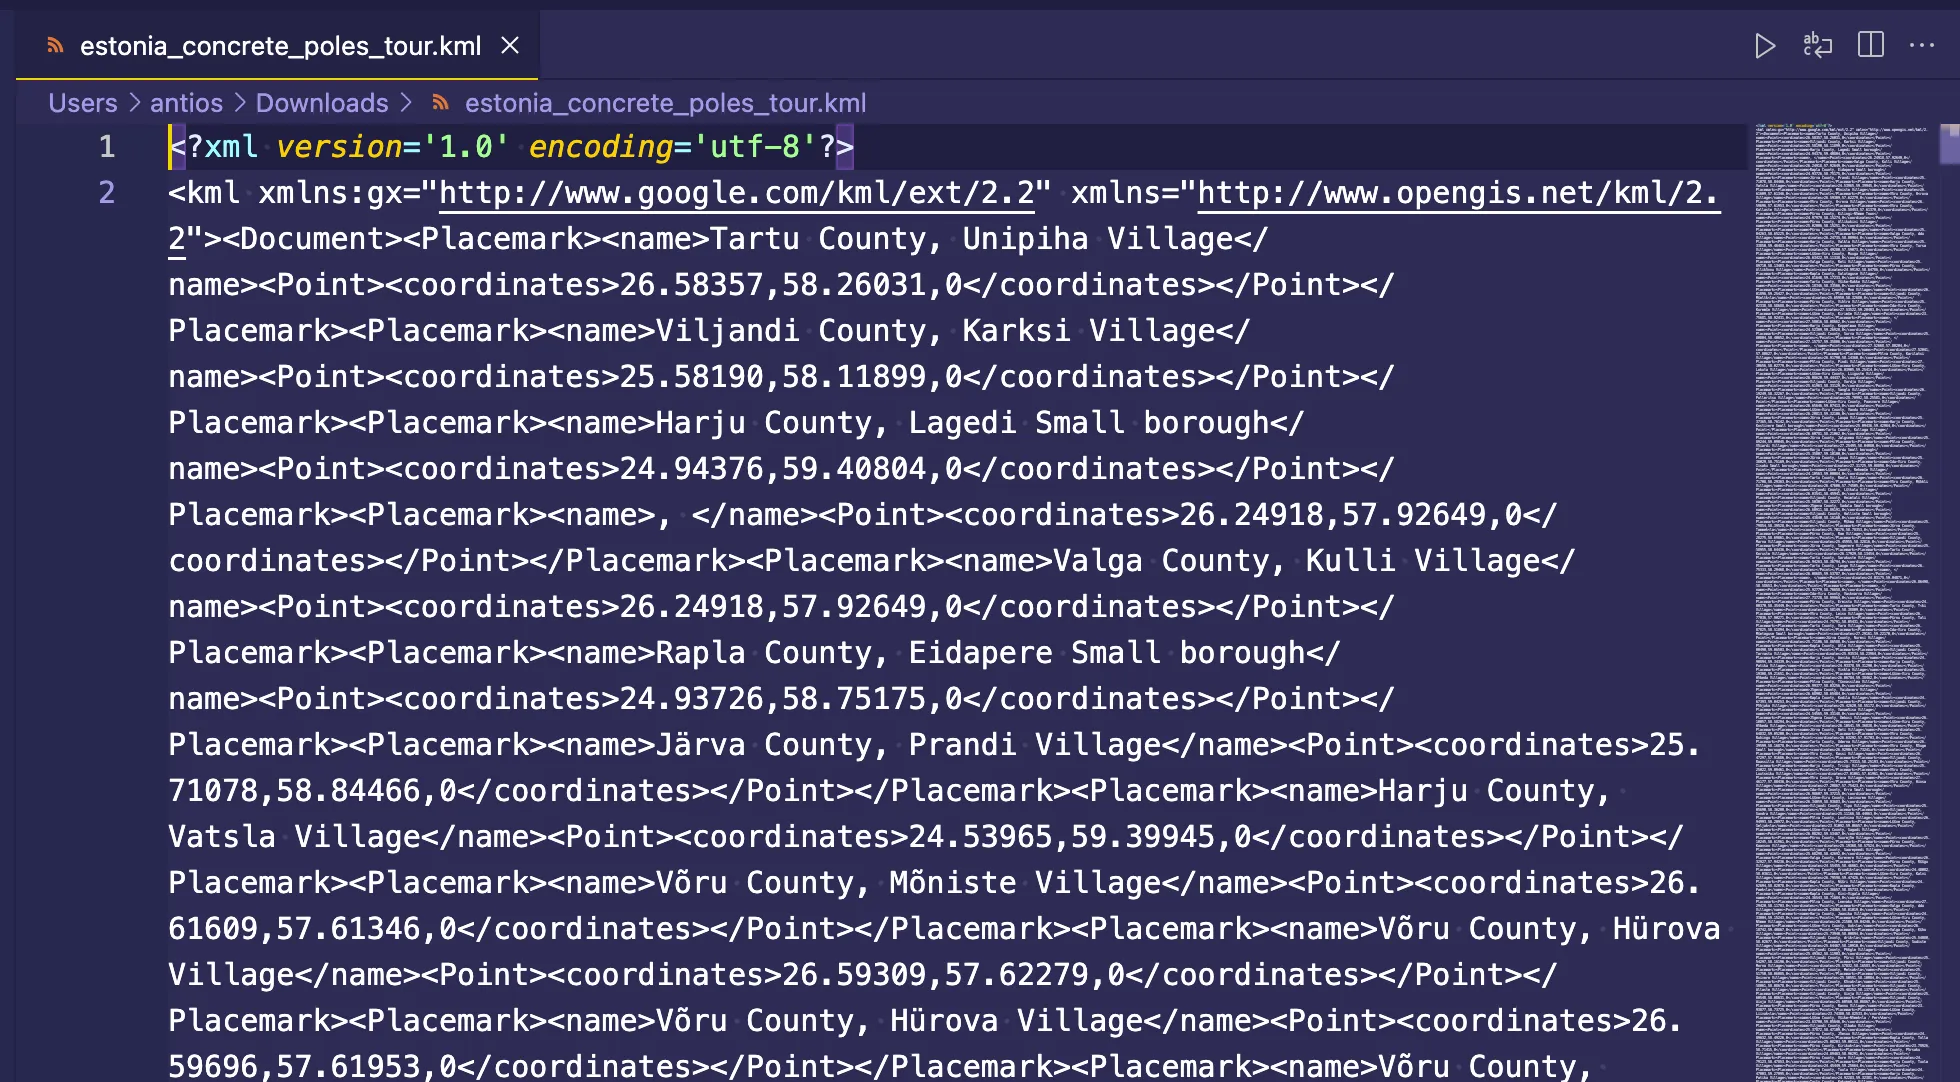Click the Run play icon in the editor toolbar
Image resolution: width=1960 pixels, height=1082 pixels.
click(1765, 46)
